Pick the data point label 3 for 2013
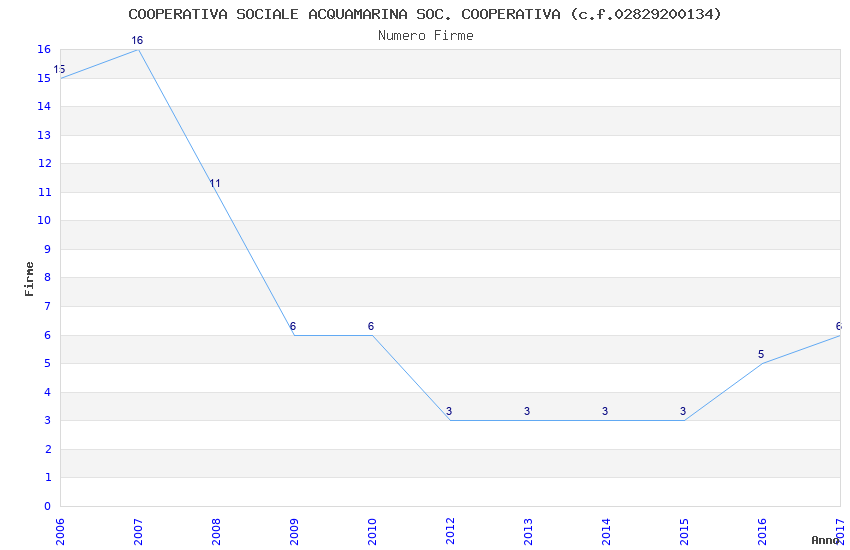850x550 pixels. pyautogui.click(x=527, y=411)
